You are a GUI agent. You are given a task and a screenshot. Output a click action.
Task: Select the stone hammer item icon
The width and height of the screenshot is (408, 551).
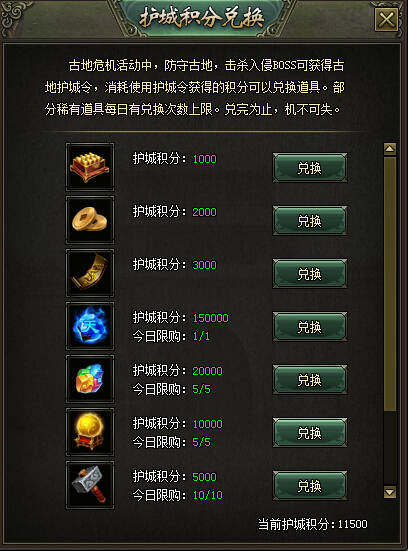(x=90, y=485)
